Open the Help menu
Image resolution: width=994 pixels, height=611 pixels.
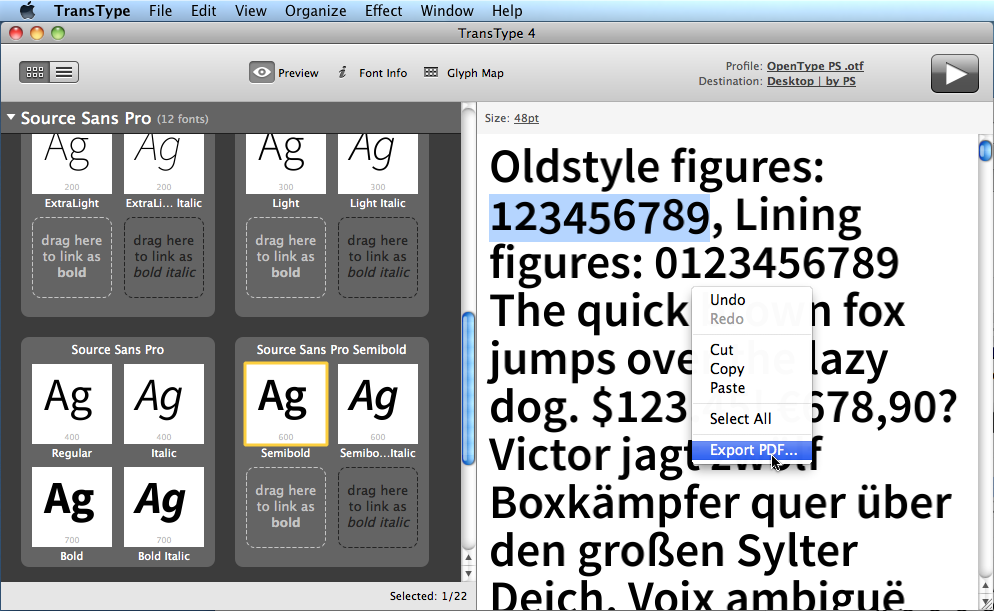click(507, 11)
